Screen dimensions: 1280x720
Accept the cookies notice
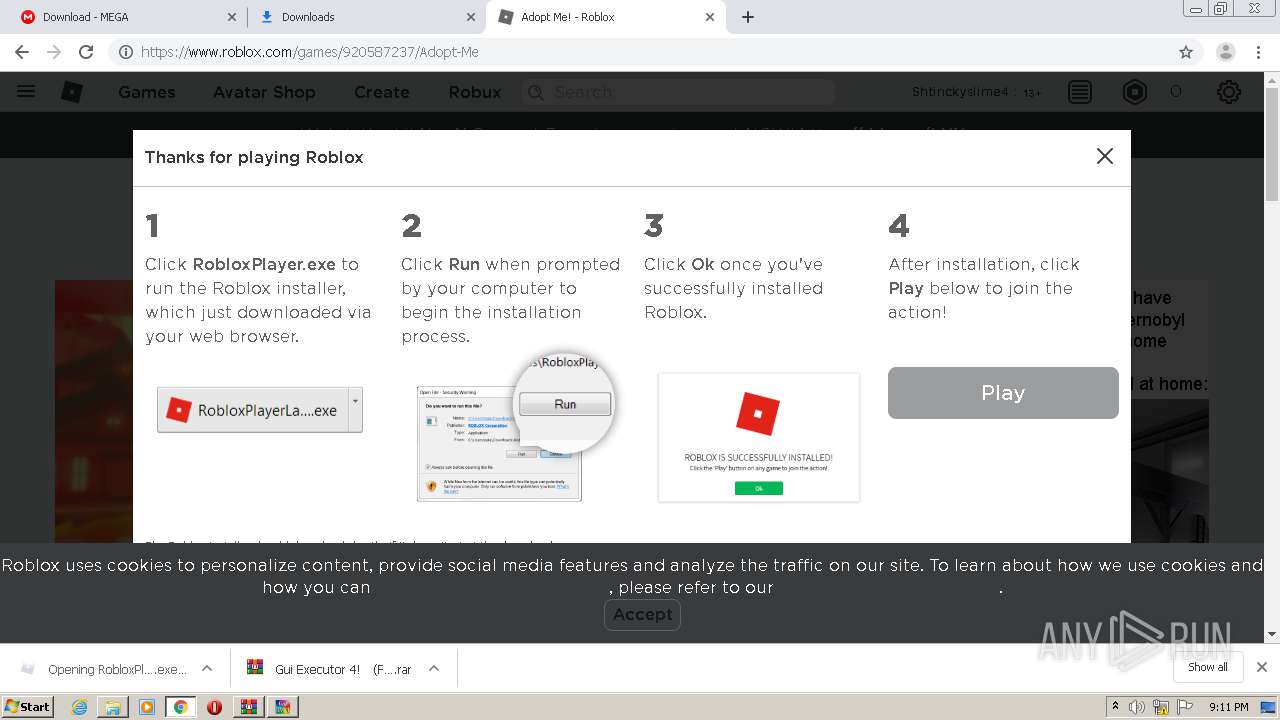pyautogui.click(x=642, y=615)
